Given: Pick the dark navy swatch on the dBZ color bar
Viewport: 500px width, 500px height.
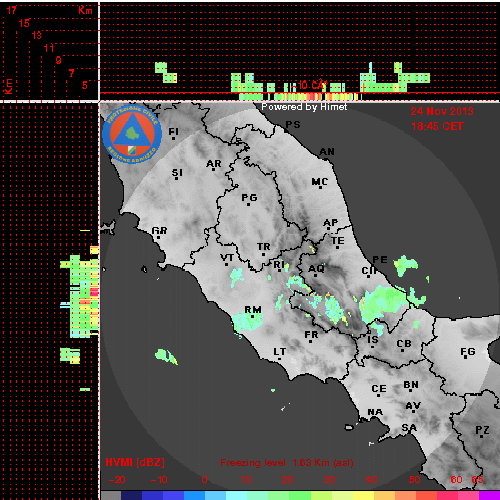Looking at the screenshot, I should tap(131, 495).
